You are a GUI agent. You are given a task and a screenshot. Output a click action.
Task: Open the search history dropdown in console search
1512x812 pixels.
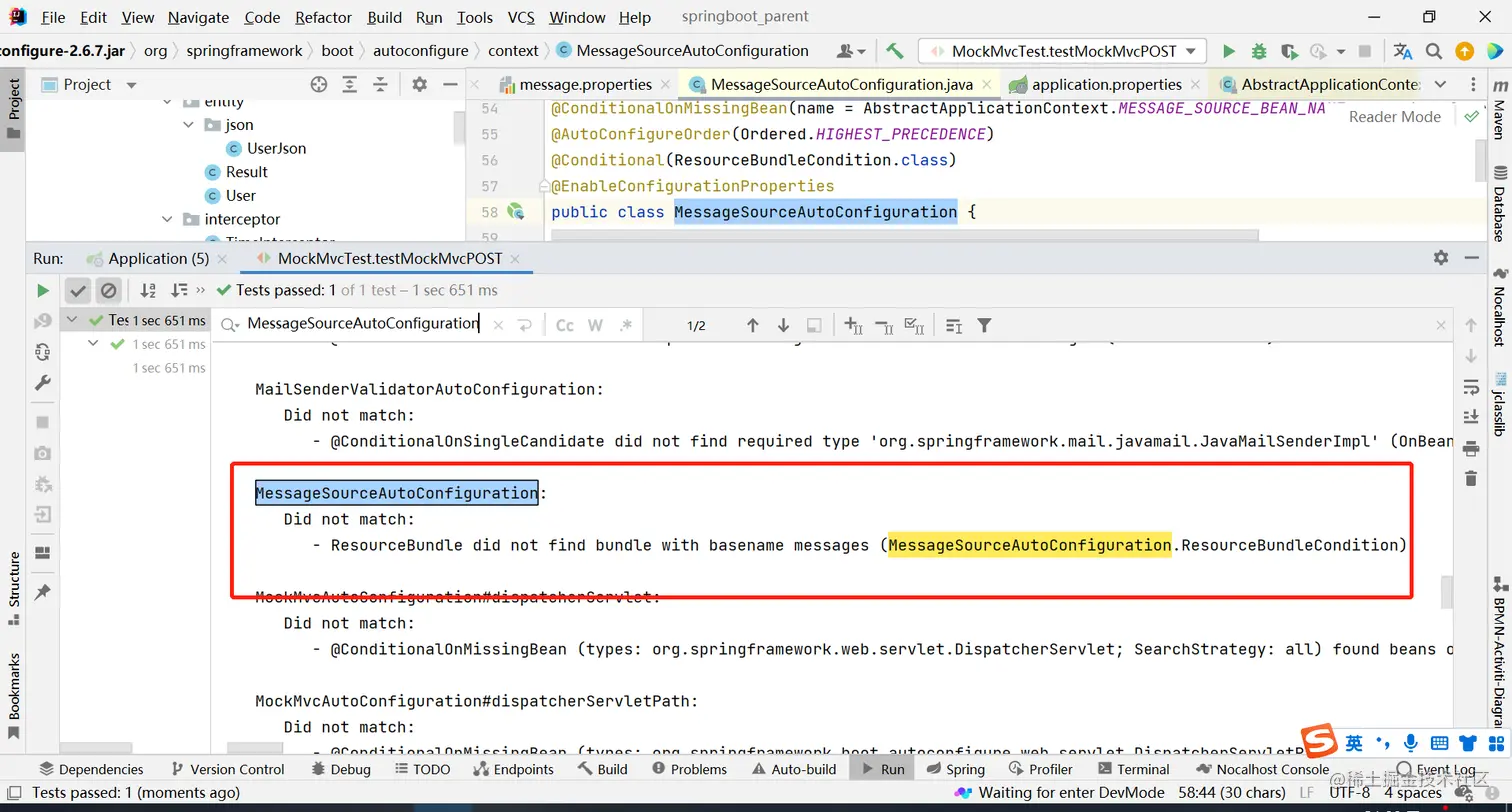point(230,324)
